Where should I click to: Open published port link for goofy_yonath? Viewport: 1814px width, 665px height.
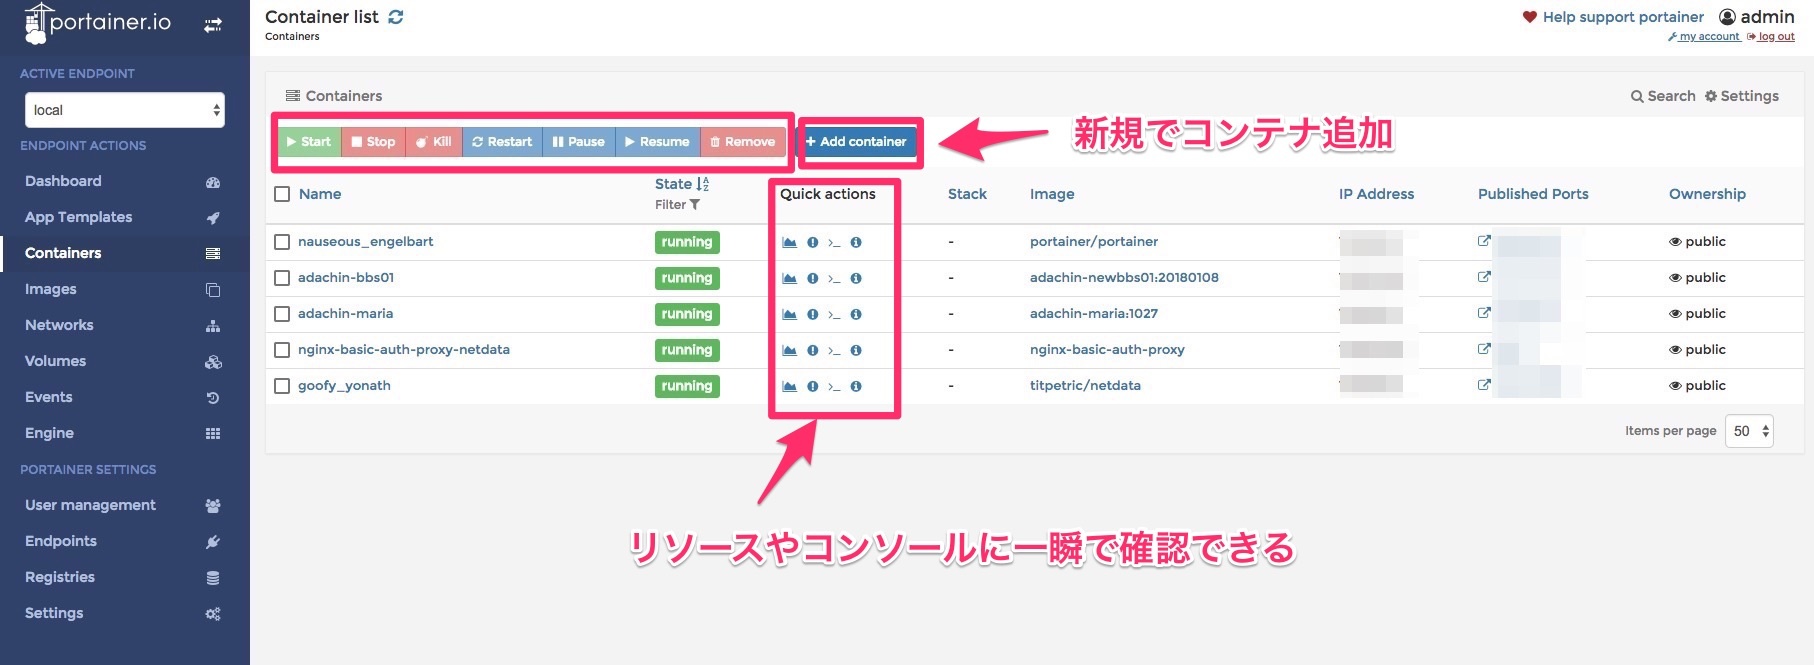(1484, 385)
